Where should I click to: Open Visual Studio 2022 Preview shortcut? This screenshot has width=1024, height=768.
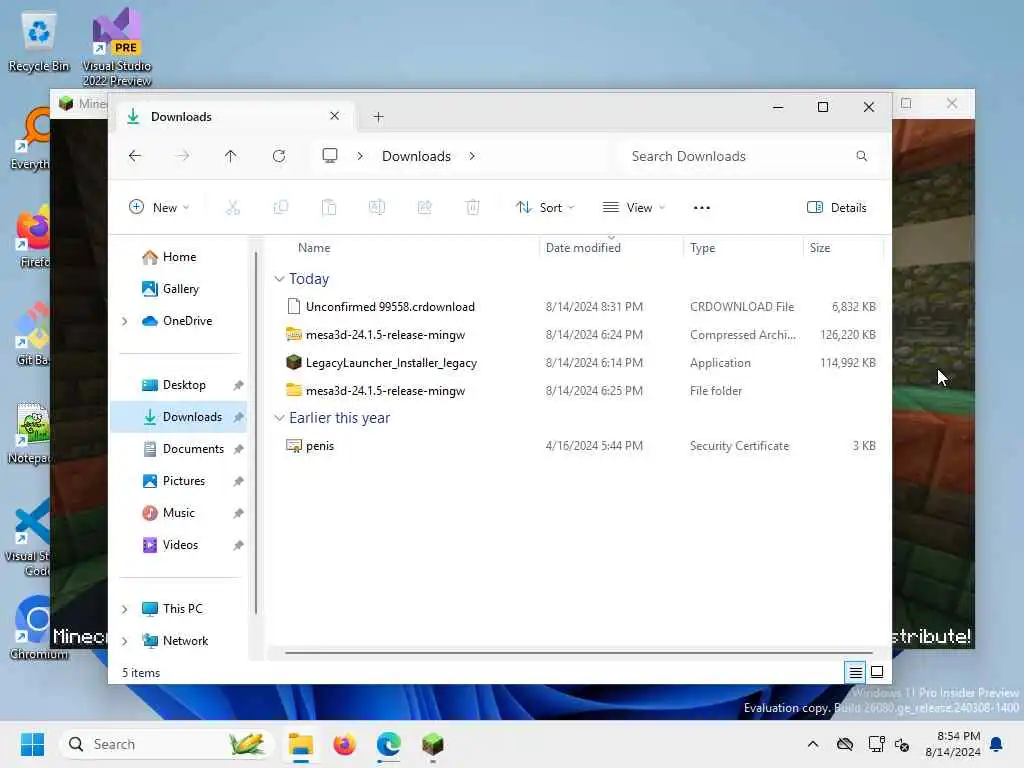117,47
